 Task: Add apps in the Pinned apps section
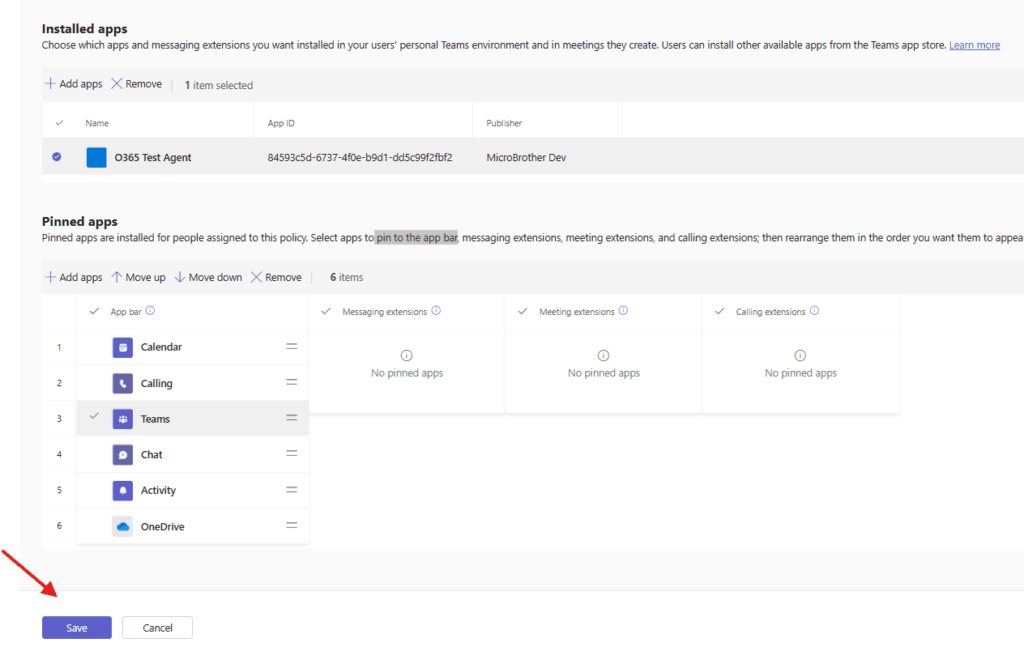[73, 277]
